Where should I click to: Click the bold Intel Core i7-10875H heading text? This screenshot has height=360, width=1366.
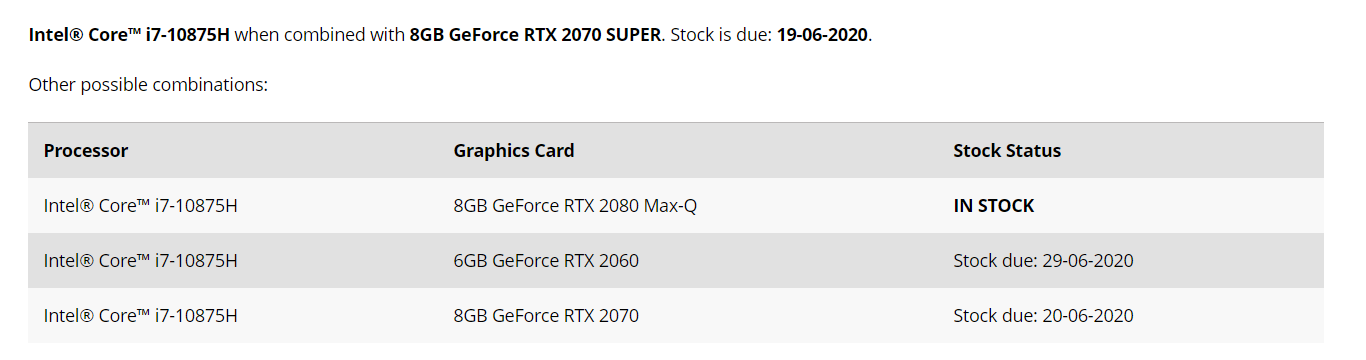pyautogui.click(x=129, y=34)
